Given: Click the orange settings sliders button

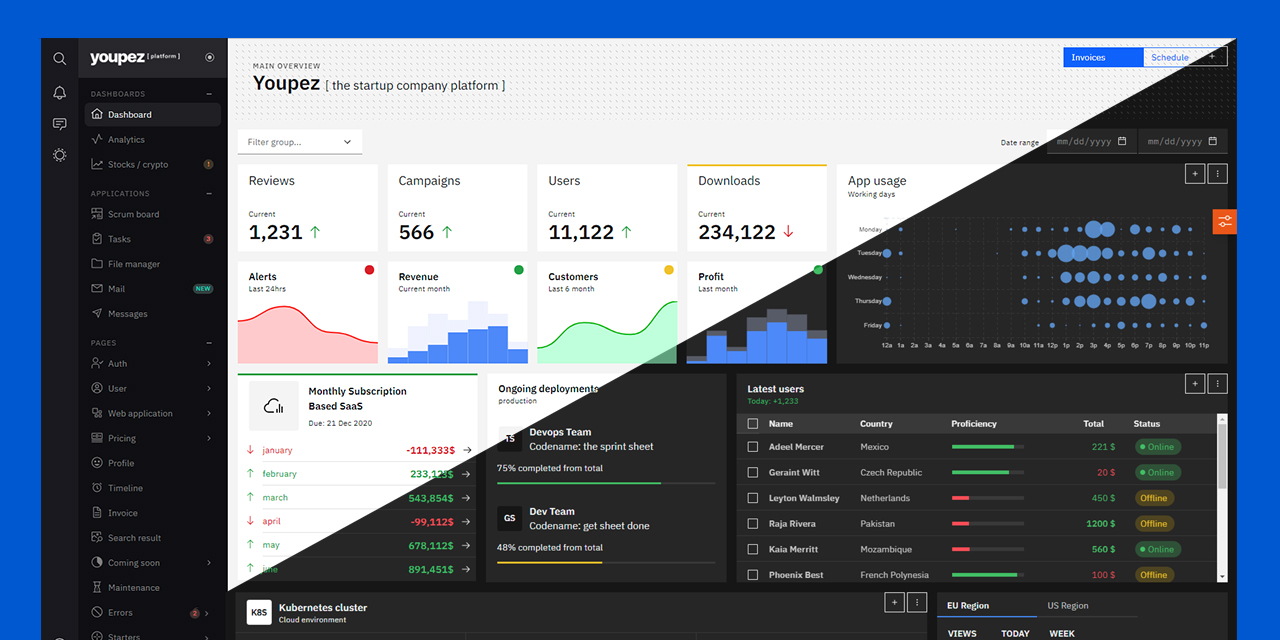Looking at the screenshot, I should (1225, 221).
